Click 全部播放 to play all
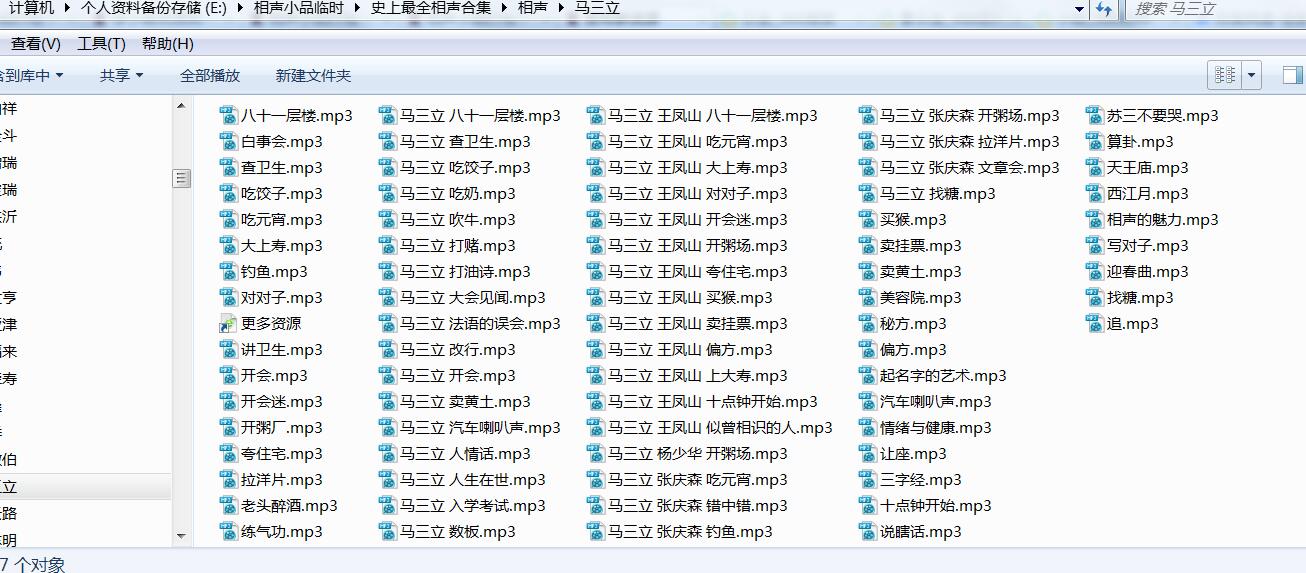Viewport: 1306px width, 573px height. (210, 75)
